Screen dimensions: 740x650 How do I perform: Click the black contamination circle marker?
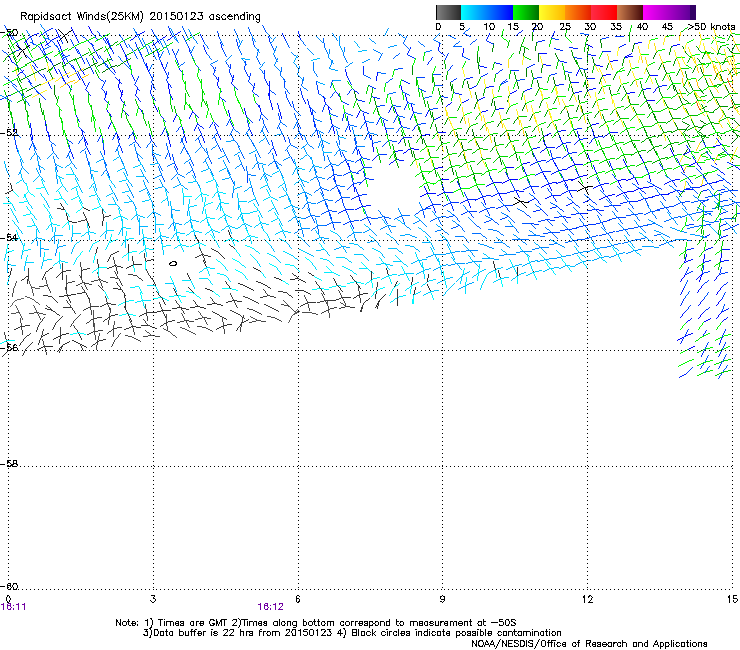173,263
